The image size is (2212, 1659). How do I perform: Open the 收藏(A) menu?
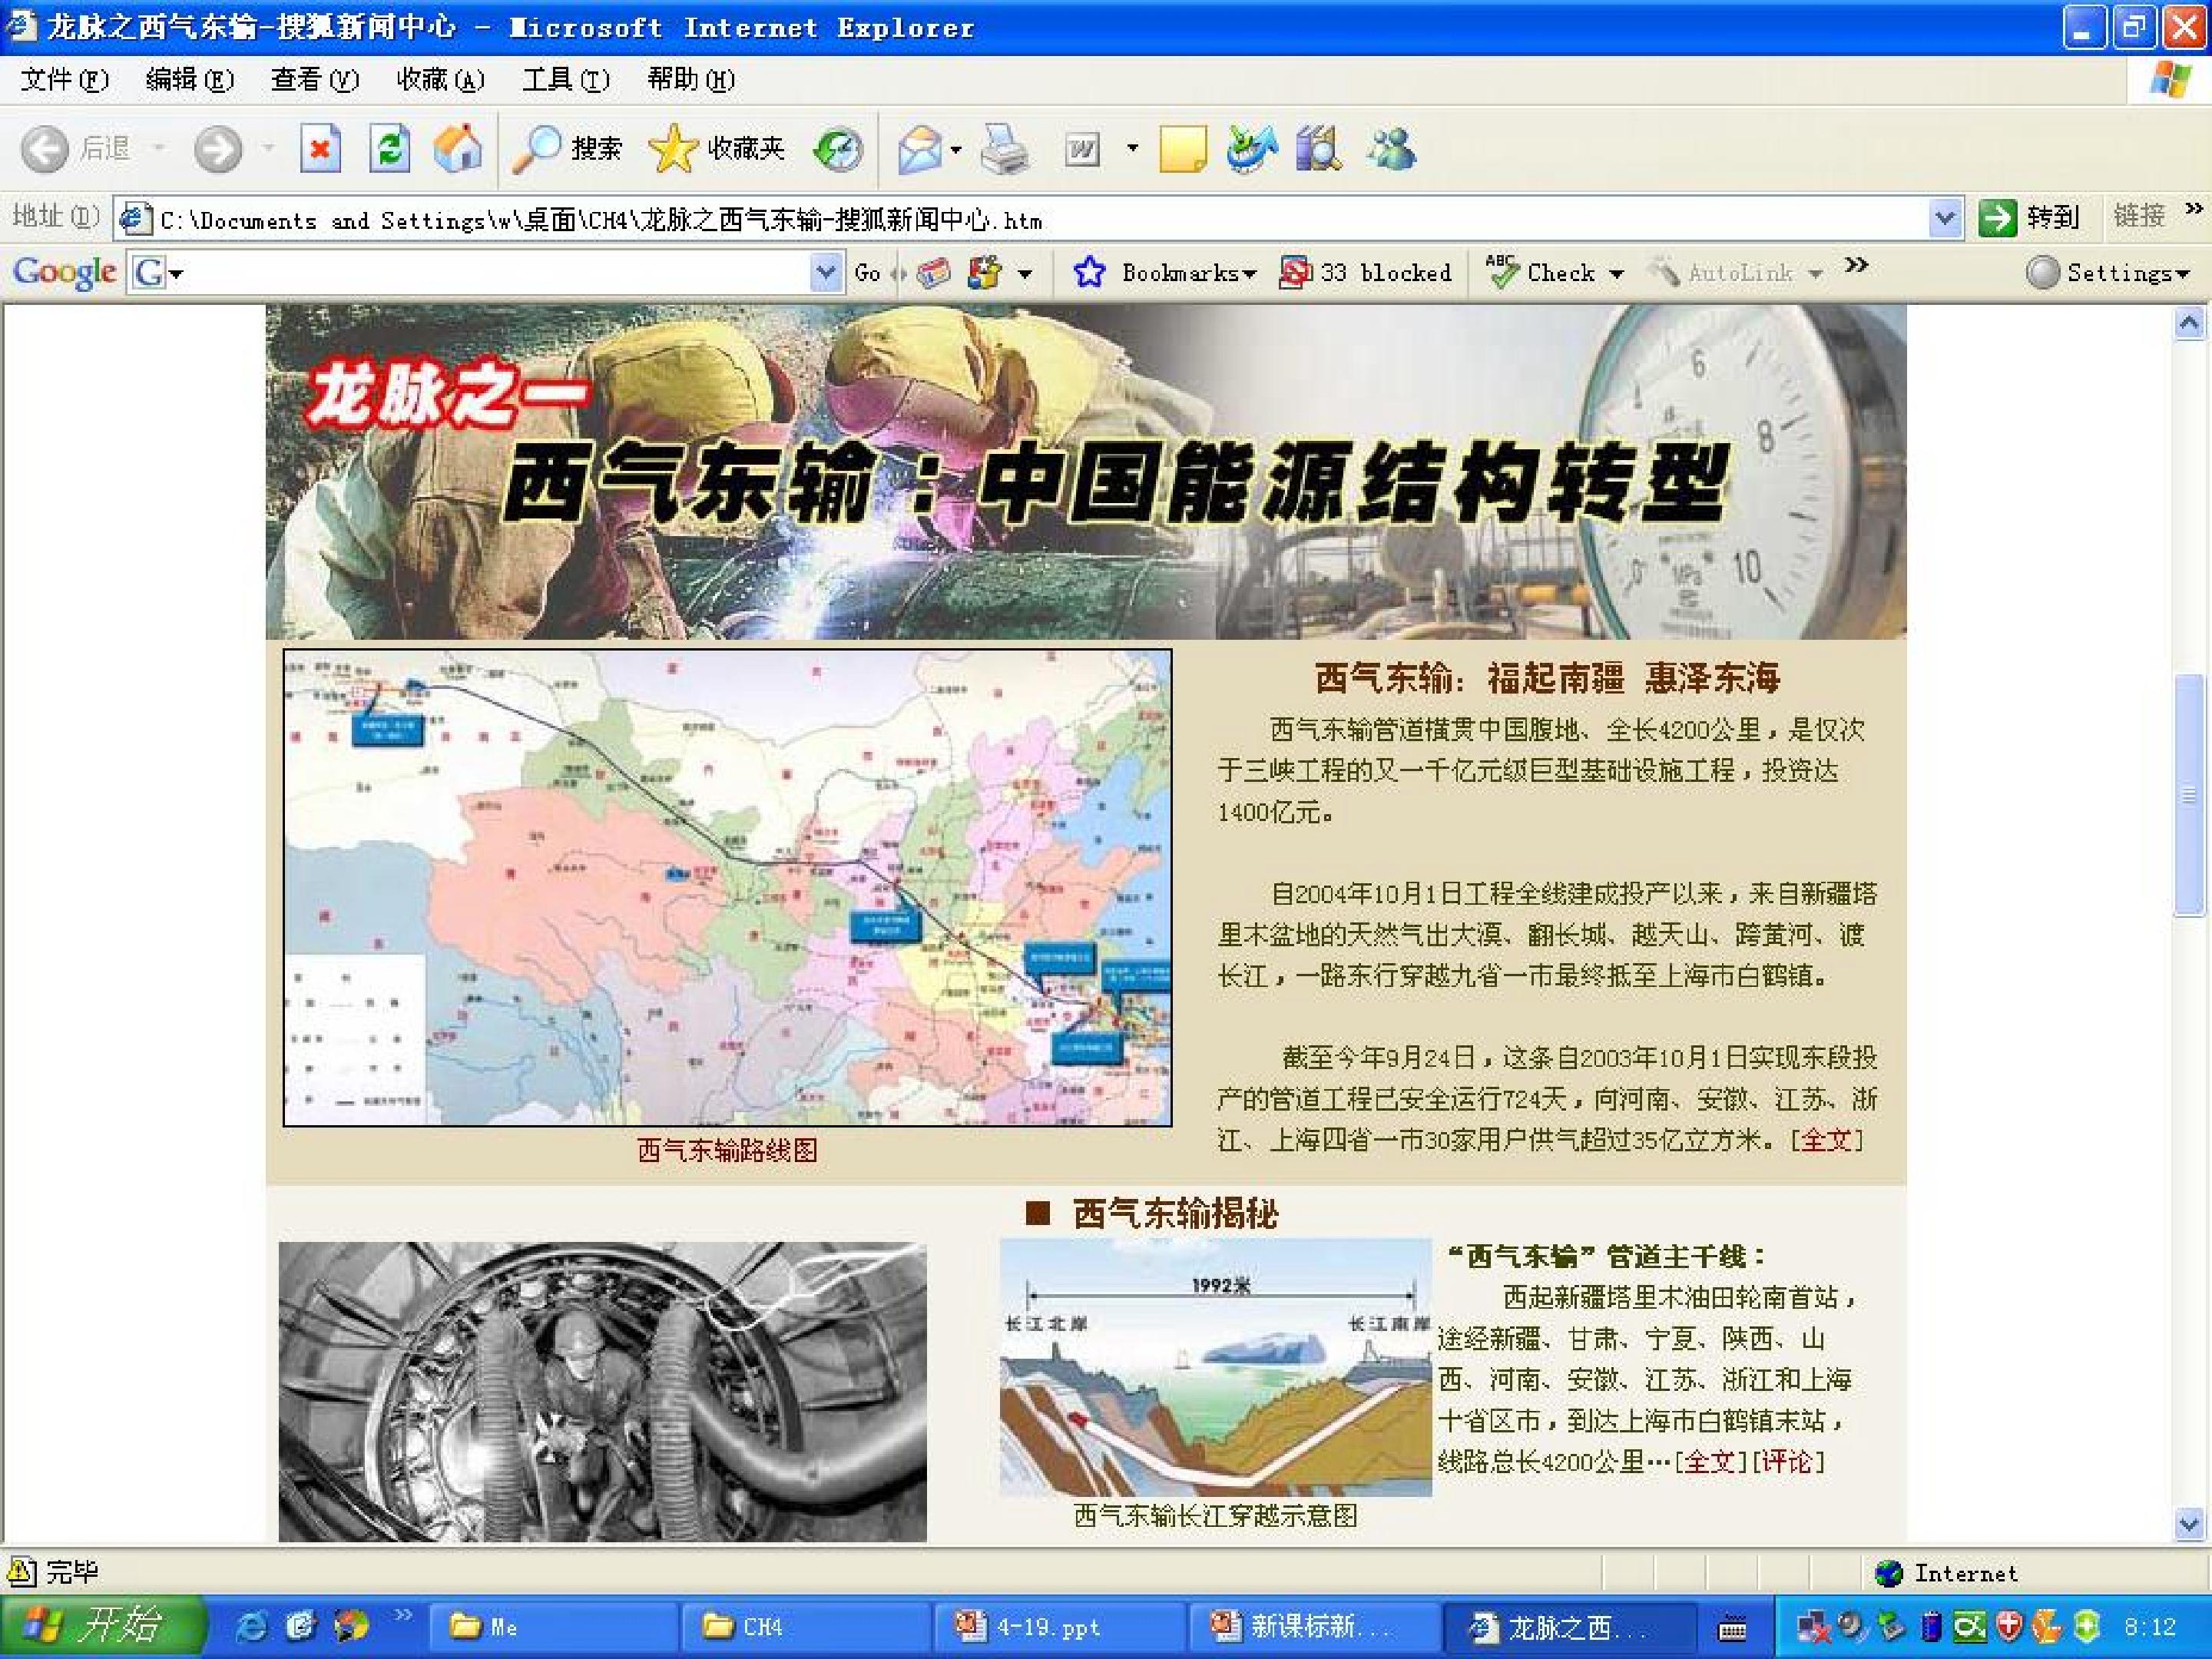(440, 79)
